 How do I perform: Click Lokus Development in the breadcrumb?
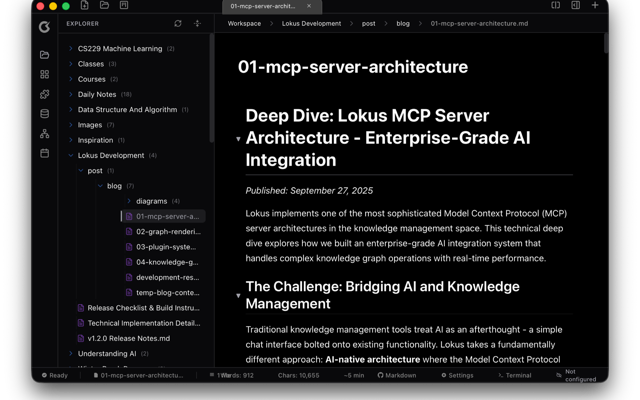[311, 23]
